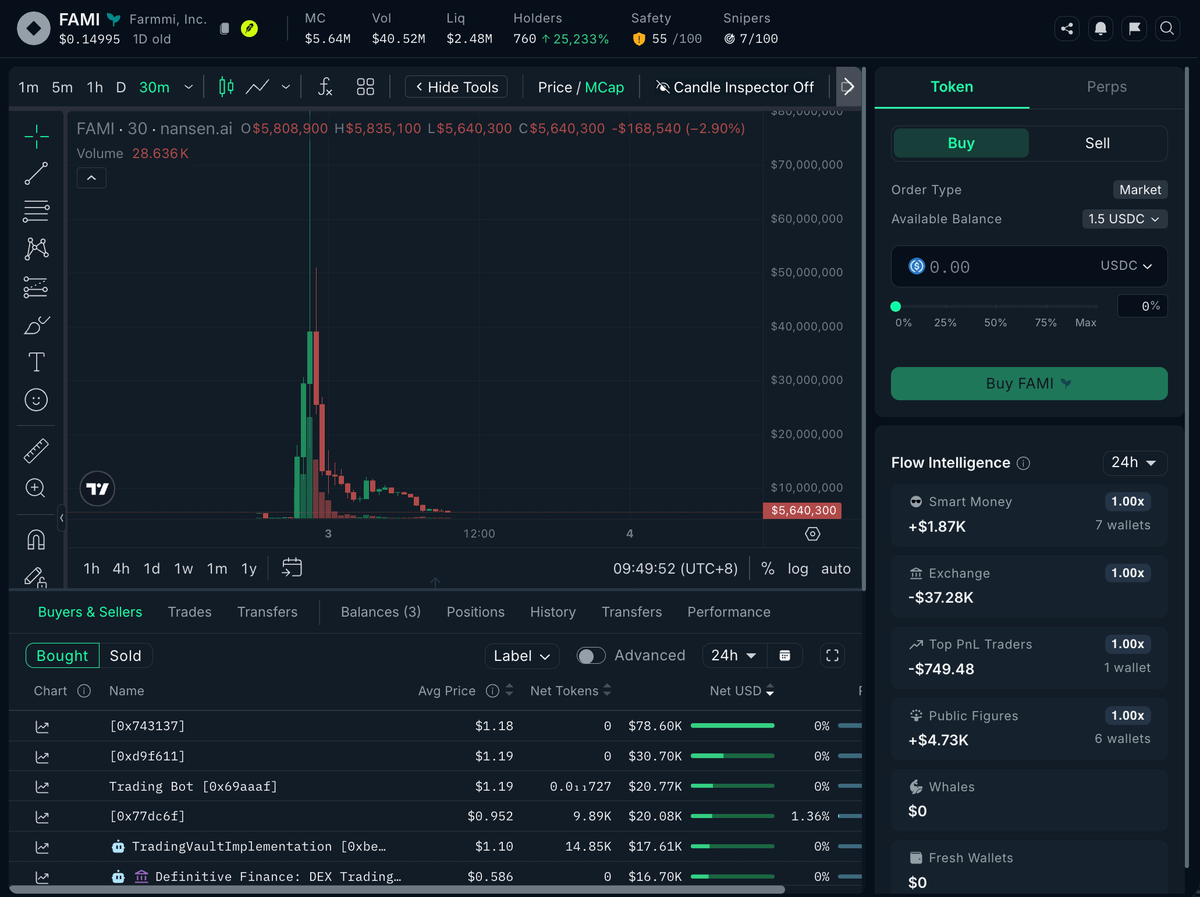Viewport: 1200px width, 897px height.
Task: Switch to the Sell side toggle
Action: pos(1097,143)
